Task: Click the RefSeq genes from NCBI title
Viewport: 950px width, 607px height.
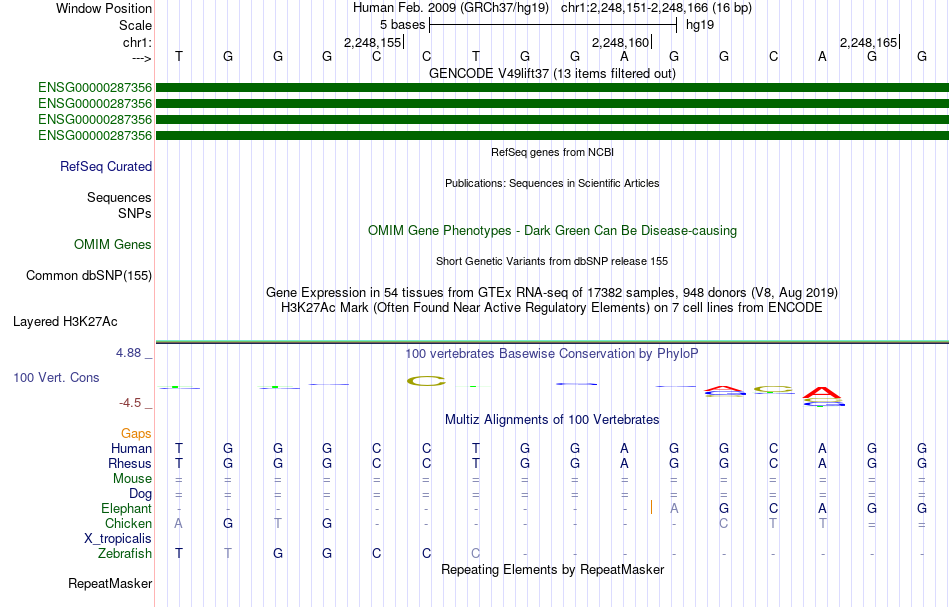Action: pyautogui.click(x=552, y=153)
